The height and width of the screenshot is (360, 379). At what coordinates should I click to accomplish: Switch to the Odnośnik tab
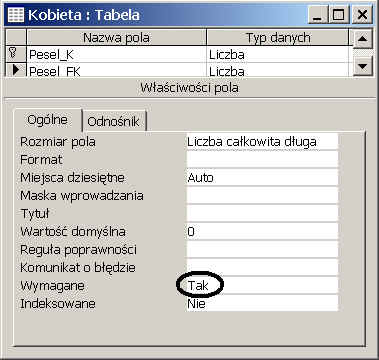[x=113, y=121]
